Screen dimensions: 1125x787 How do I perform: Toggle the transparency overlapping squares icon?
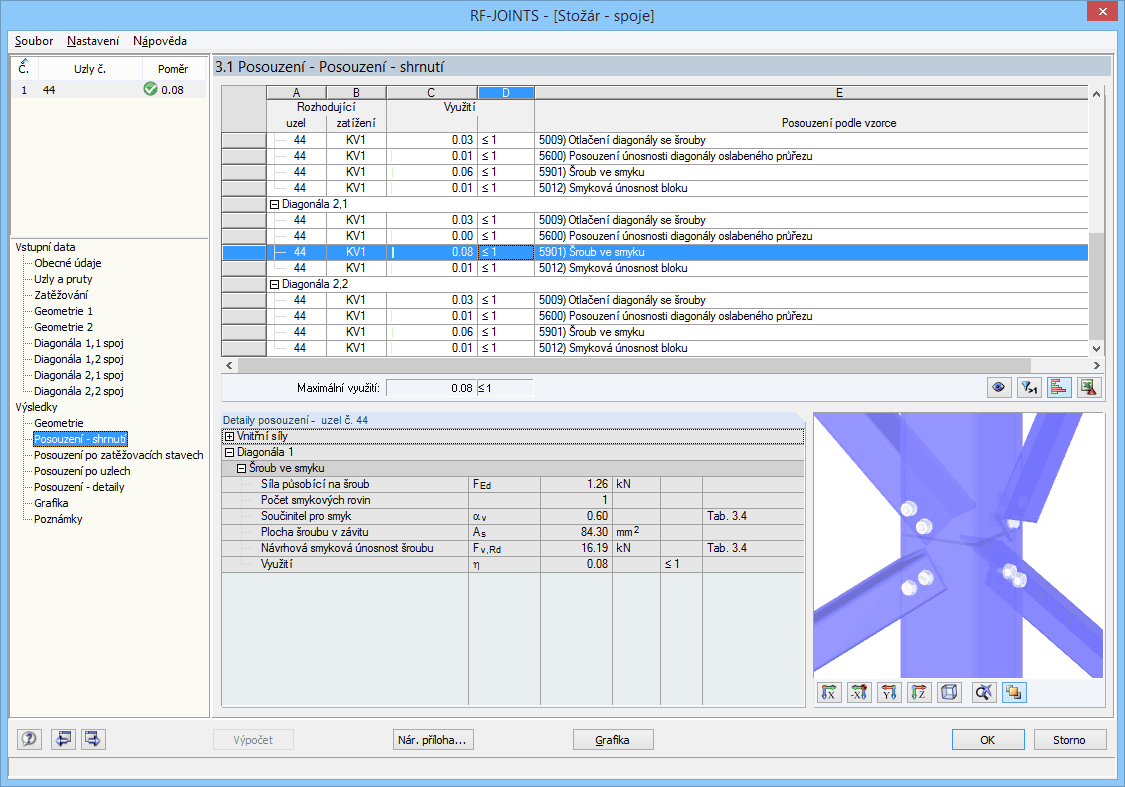click(x=1014, y=692)
